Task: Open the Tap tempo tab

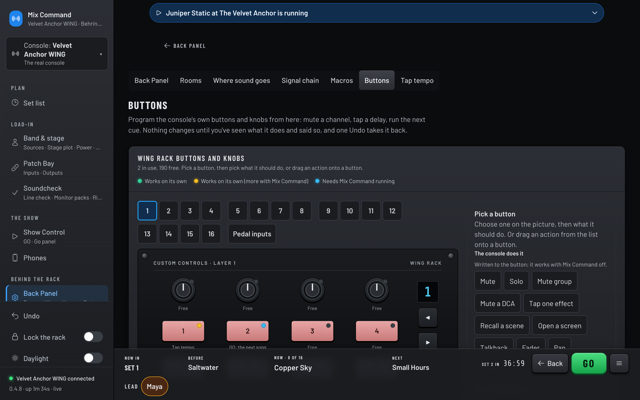Action: tap(417, 80)
